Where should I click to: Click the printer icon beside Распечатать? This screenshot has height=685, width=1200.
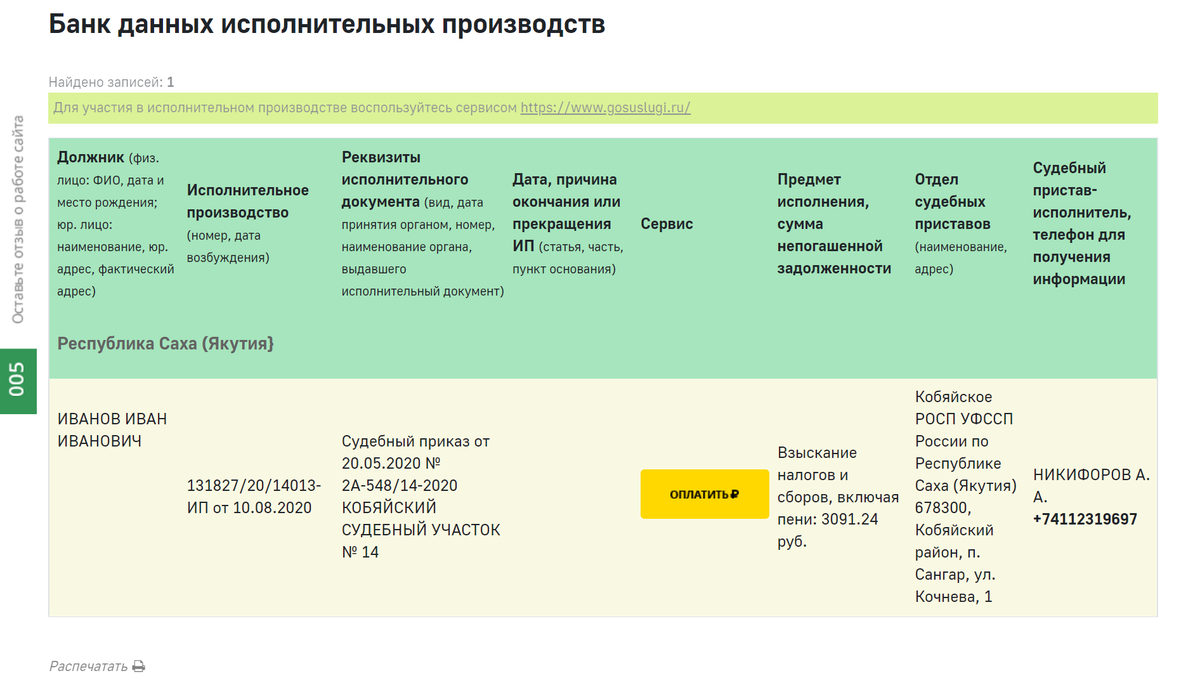(137, 664)
